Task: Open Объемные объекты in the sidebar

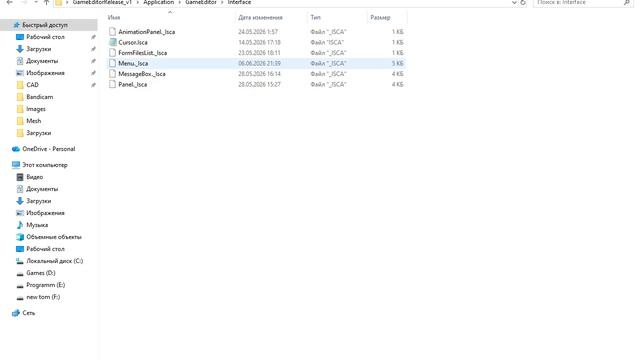Action: point(54,237)
